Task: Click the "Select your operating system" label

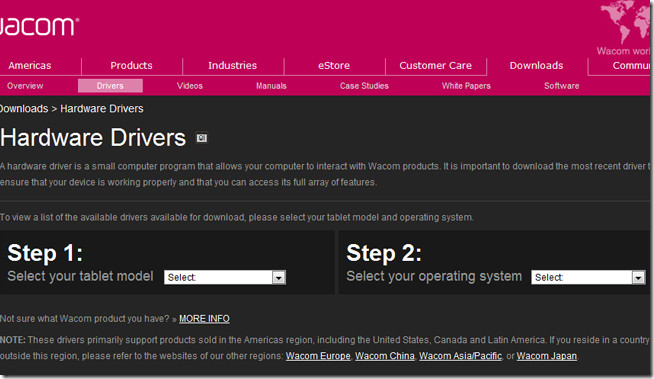Action: point(434,276)
